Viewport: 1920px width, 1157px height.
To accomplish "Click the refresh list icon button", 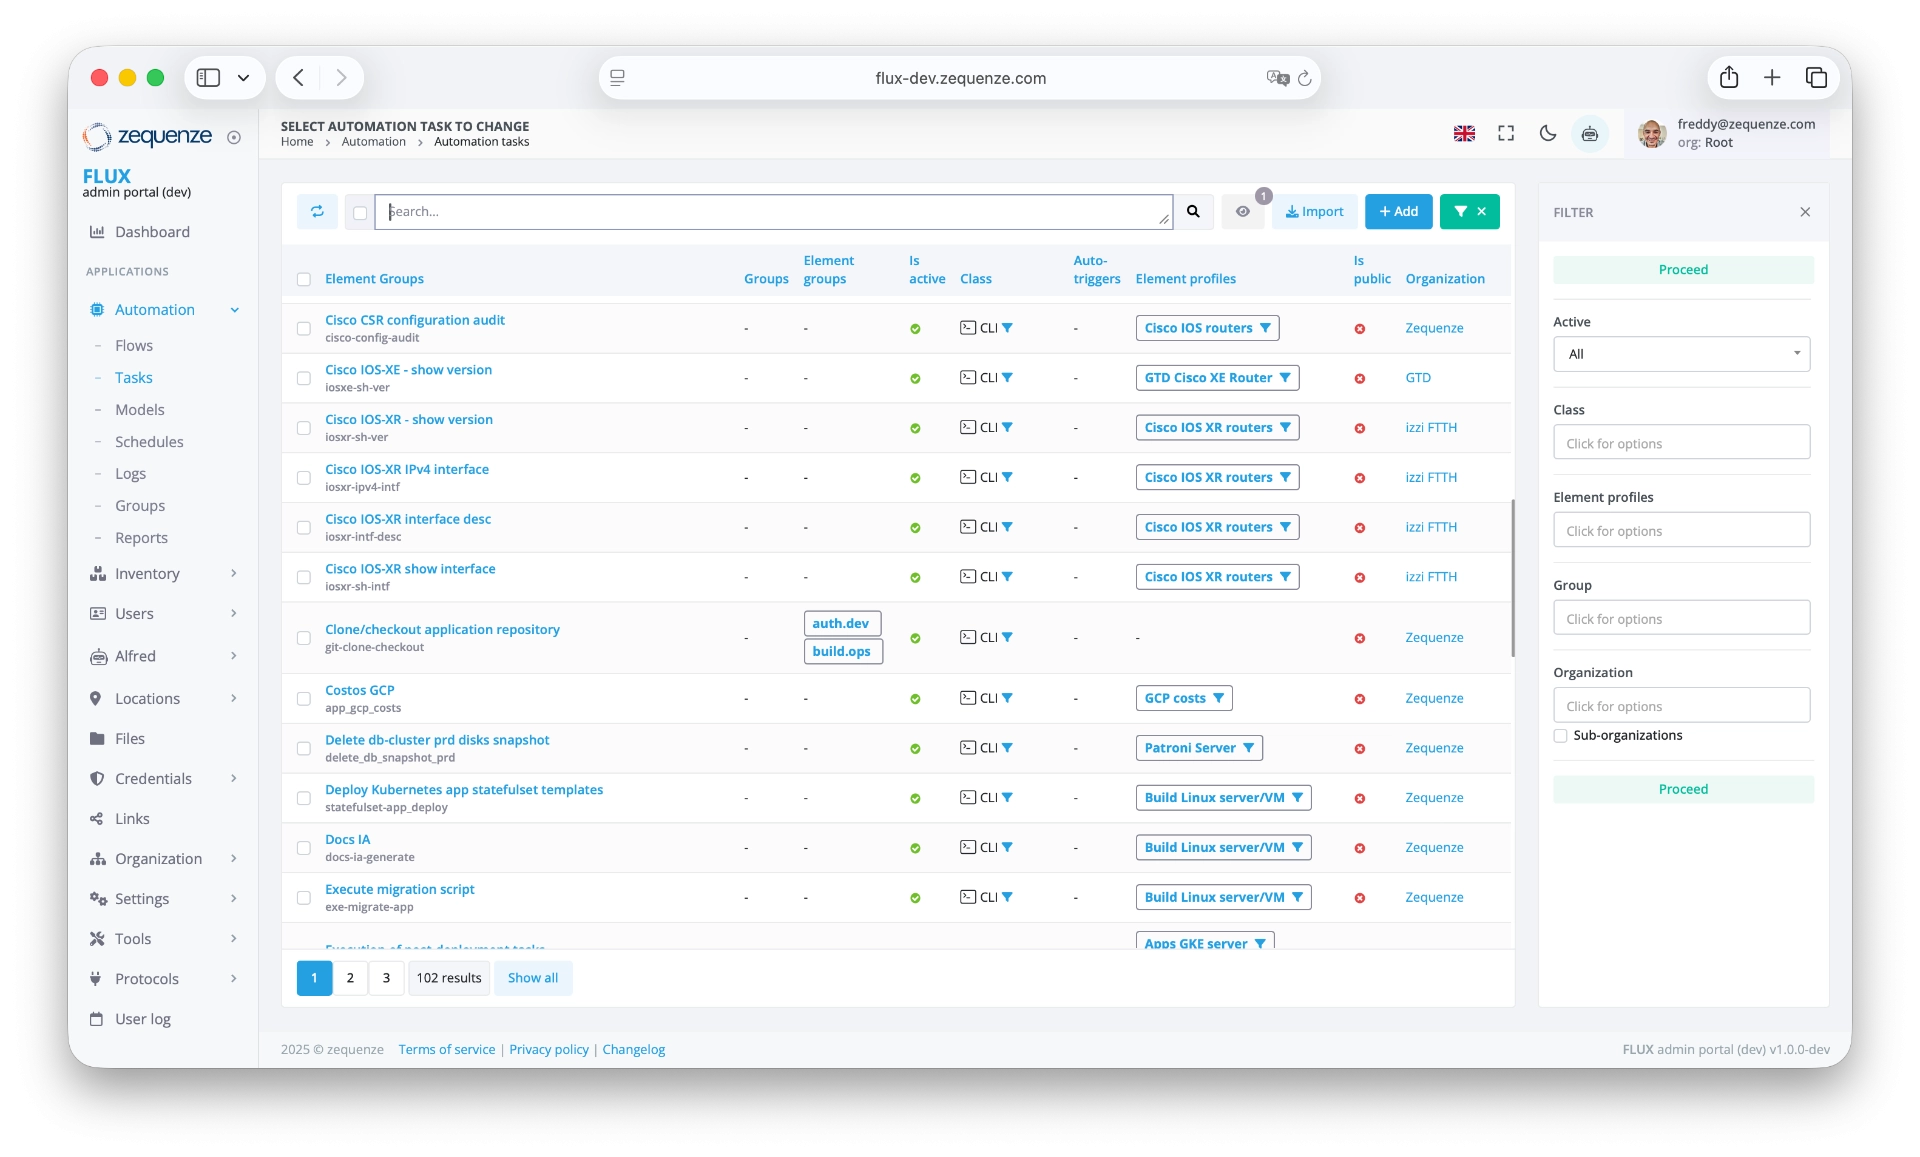I will [317, 211].
